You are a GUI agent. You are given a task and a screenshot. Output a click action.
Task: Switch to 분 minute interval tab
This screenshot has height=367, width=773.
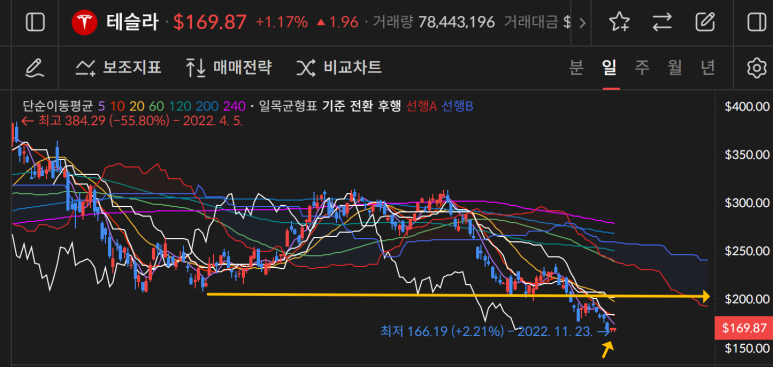point(576,68)
